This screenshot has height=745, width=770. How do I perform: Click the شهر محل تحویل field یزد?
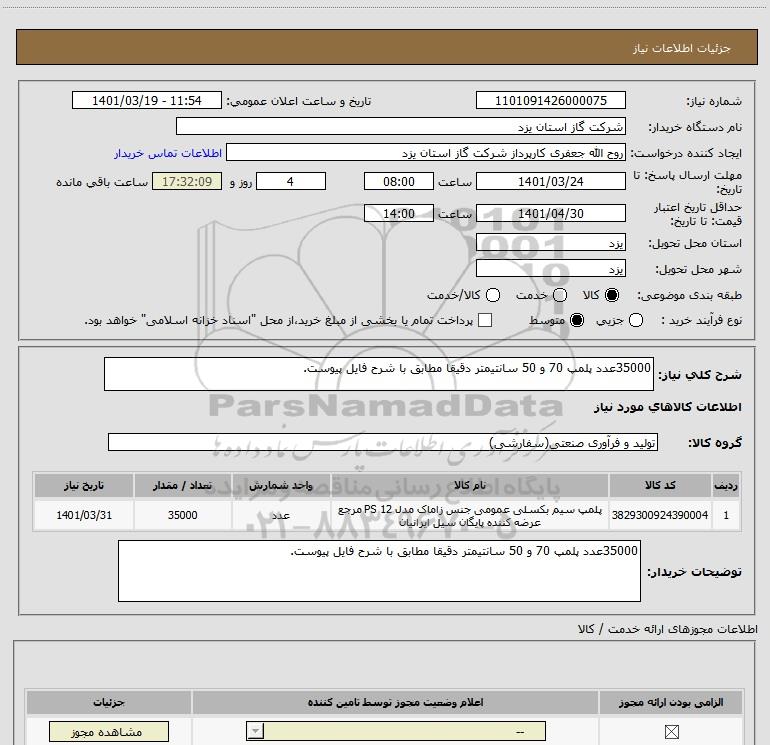tap(550, 269)
